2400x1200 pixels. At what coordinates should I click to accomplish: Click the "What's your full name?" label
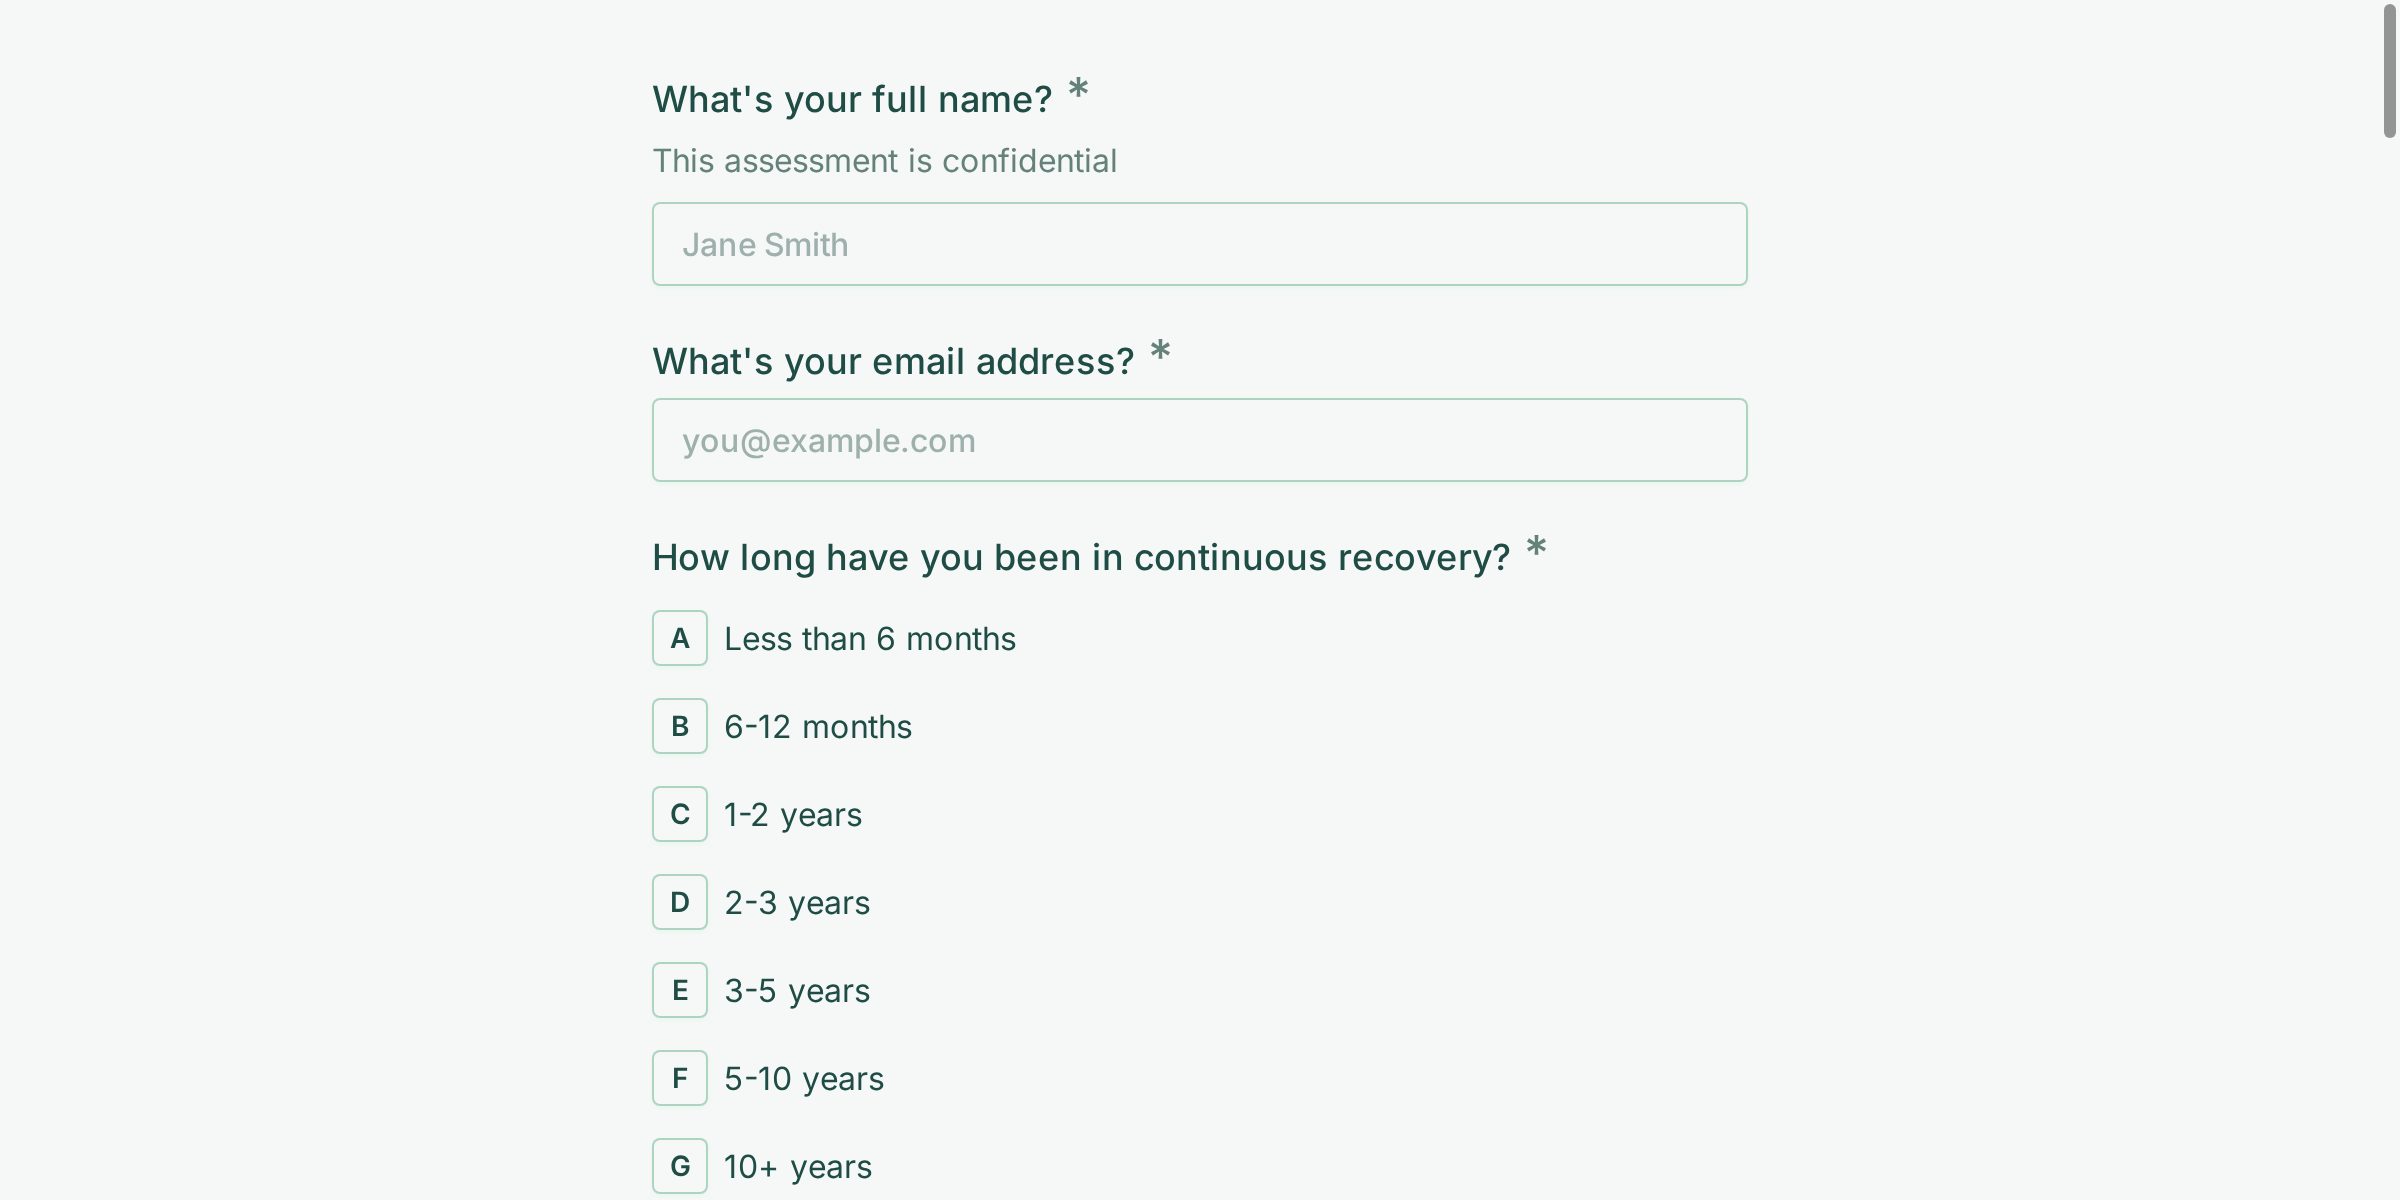tap(852, 100)
